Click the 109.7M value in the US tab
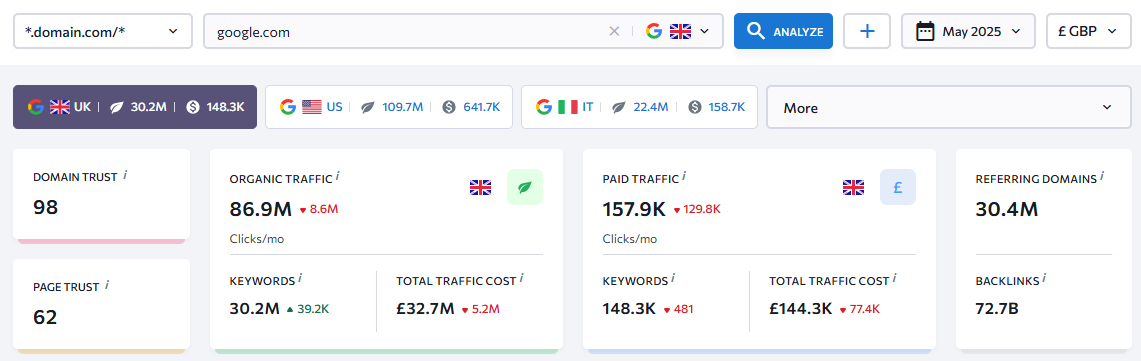Viewport: 1141px width, 361px height. [402, 108]
